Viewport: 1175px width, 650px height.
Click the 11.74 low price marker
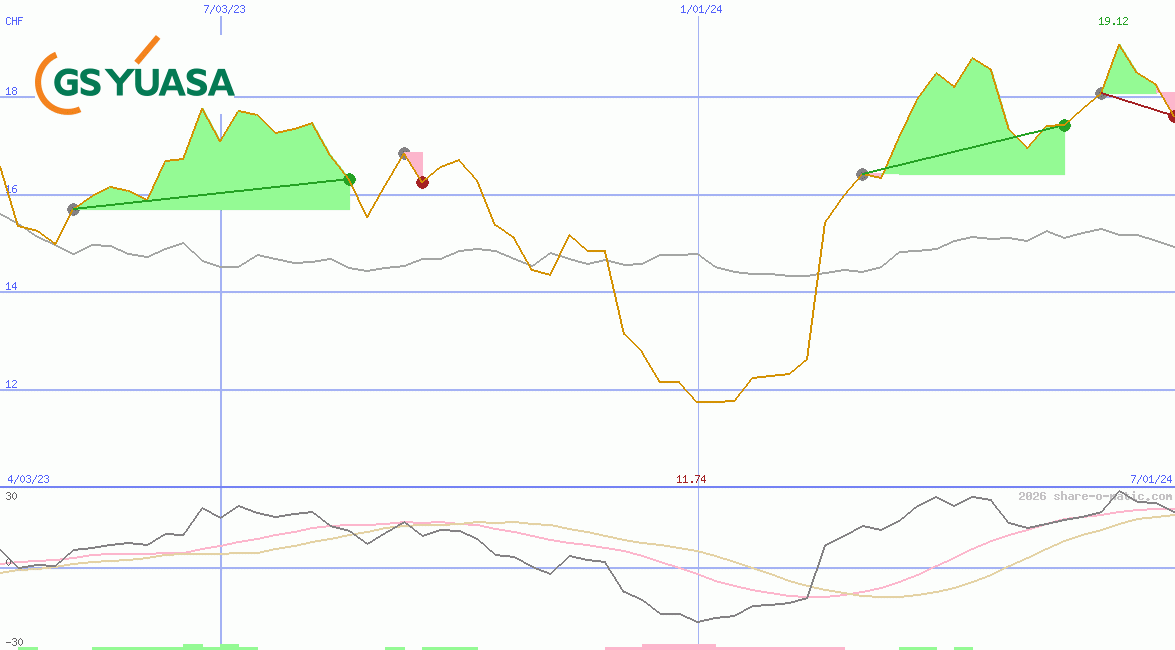point(691,479)
